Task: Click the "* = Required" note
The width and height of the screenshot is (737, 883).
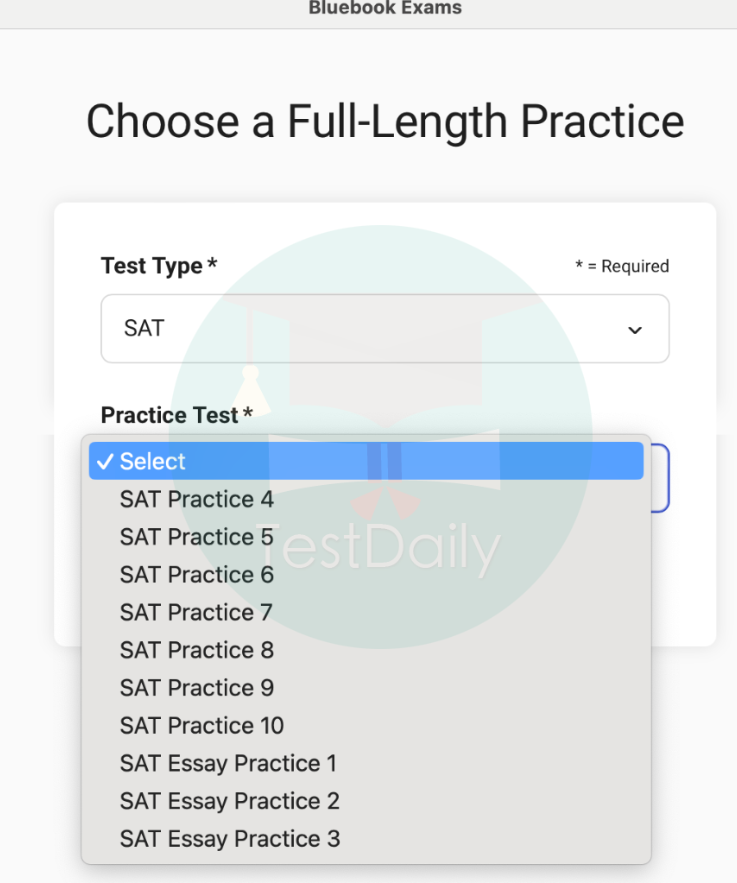Action: 622,266
